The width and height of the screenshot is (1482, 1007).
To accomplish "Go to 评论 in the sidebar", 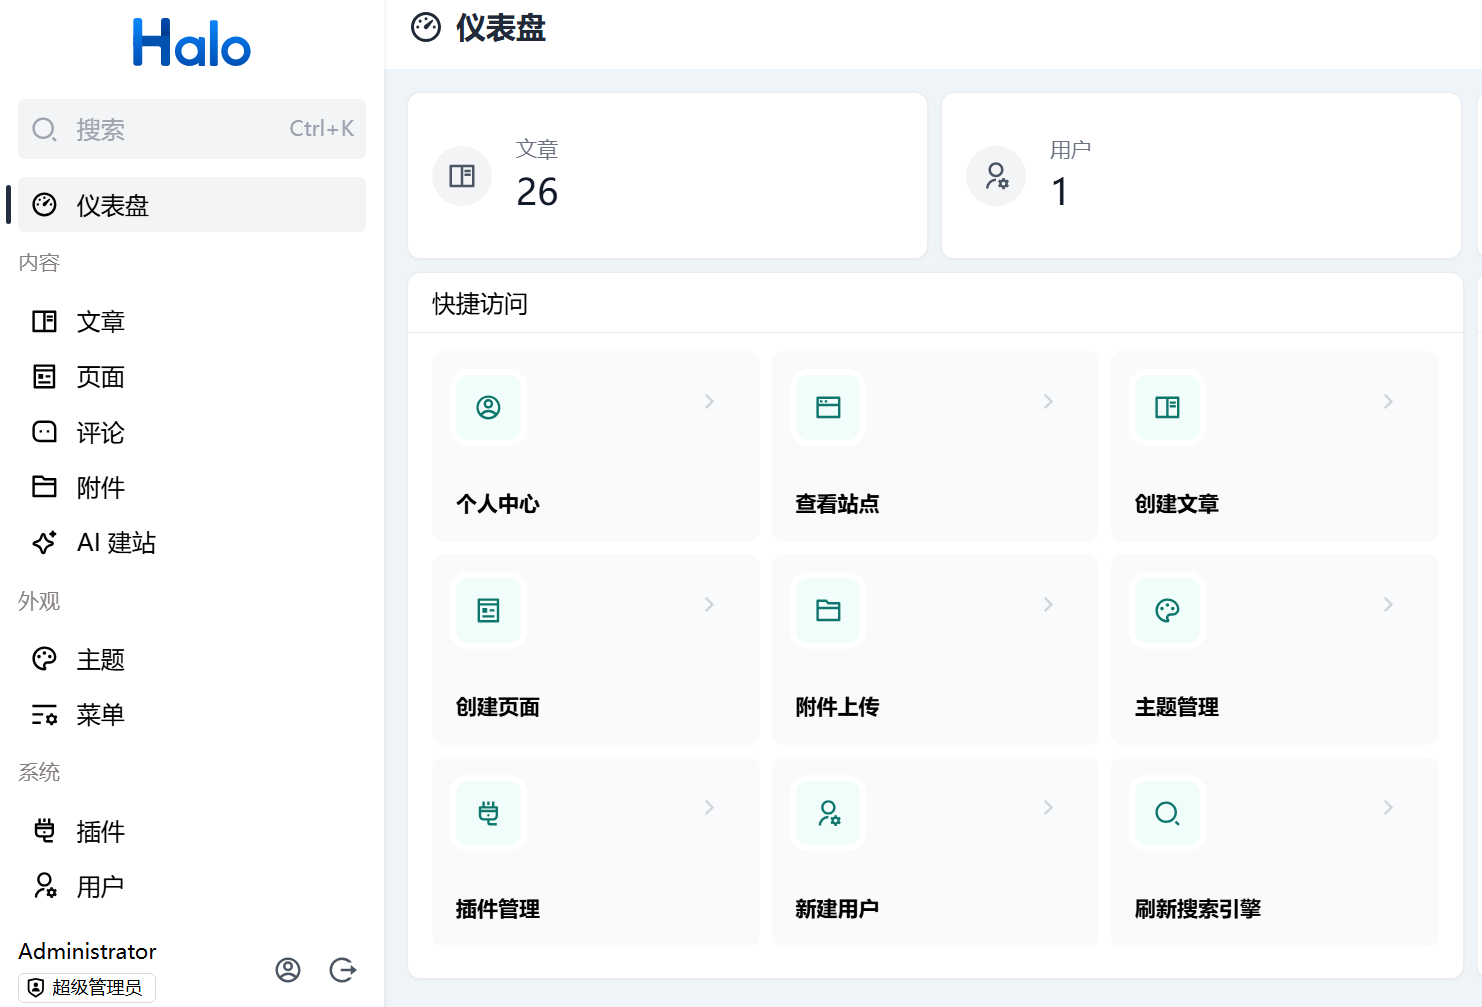I will pyautogui.click(x=100, y=433).
